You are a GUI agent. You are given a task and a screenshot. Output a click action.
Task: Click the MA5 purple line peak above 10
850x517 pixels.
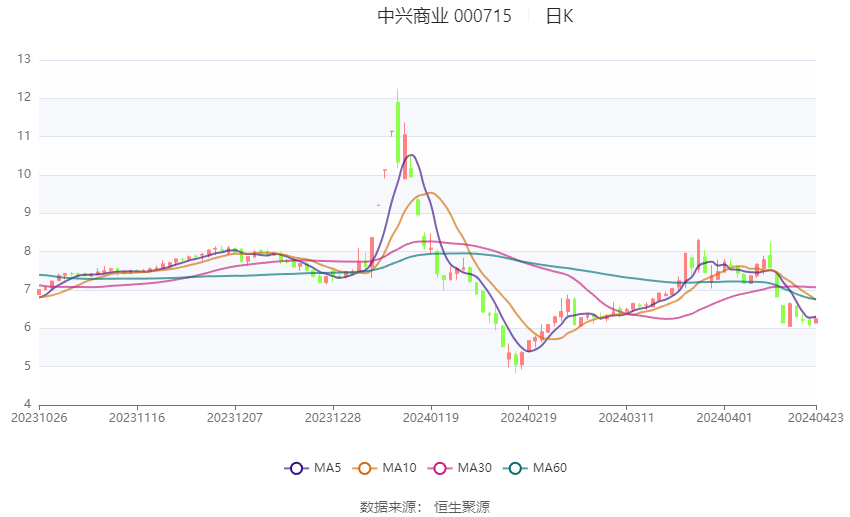point(411,155)
